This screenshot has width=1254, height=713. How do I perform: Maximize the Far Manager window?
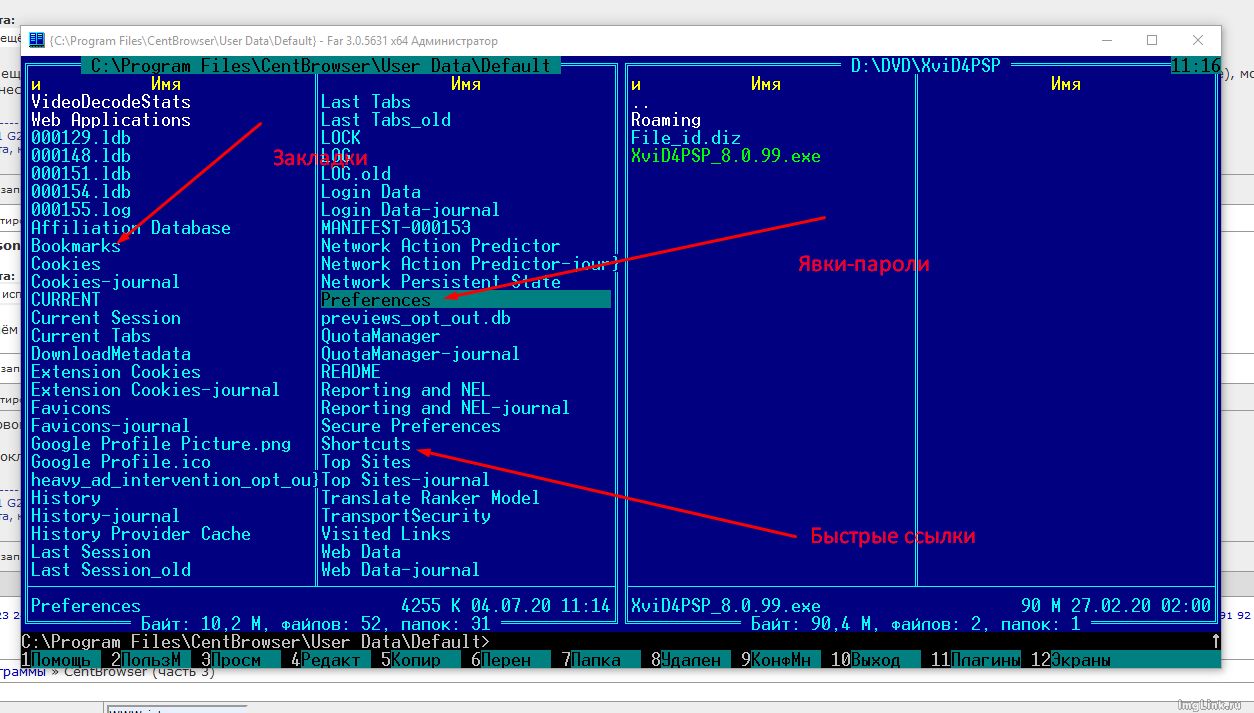1152,41
